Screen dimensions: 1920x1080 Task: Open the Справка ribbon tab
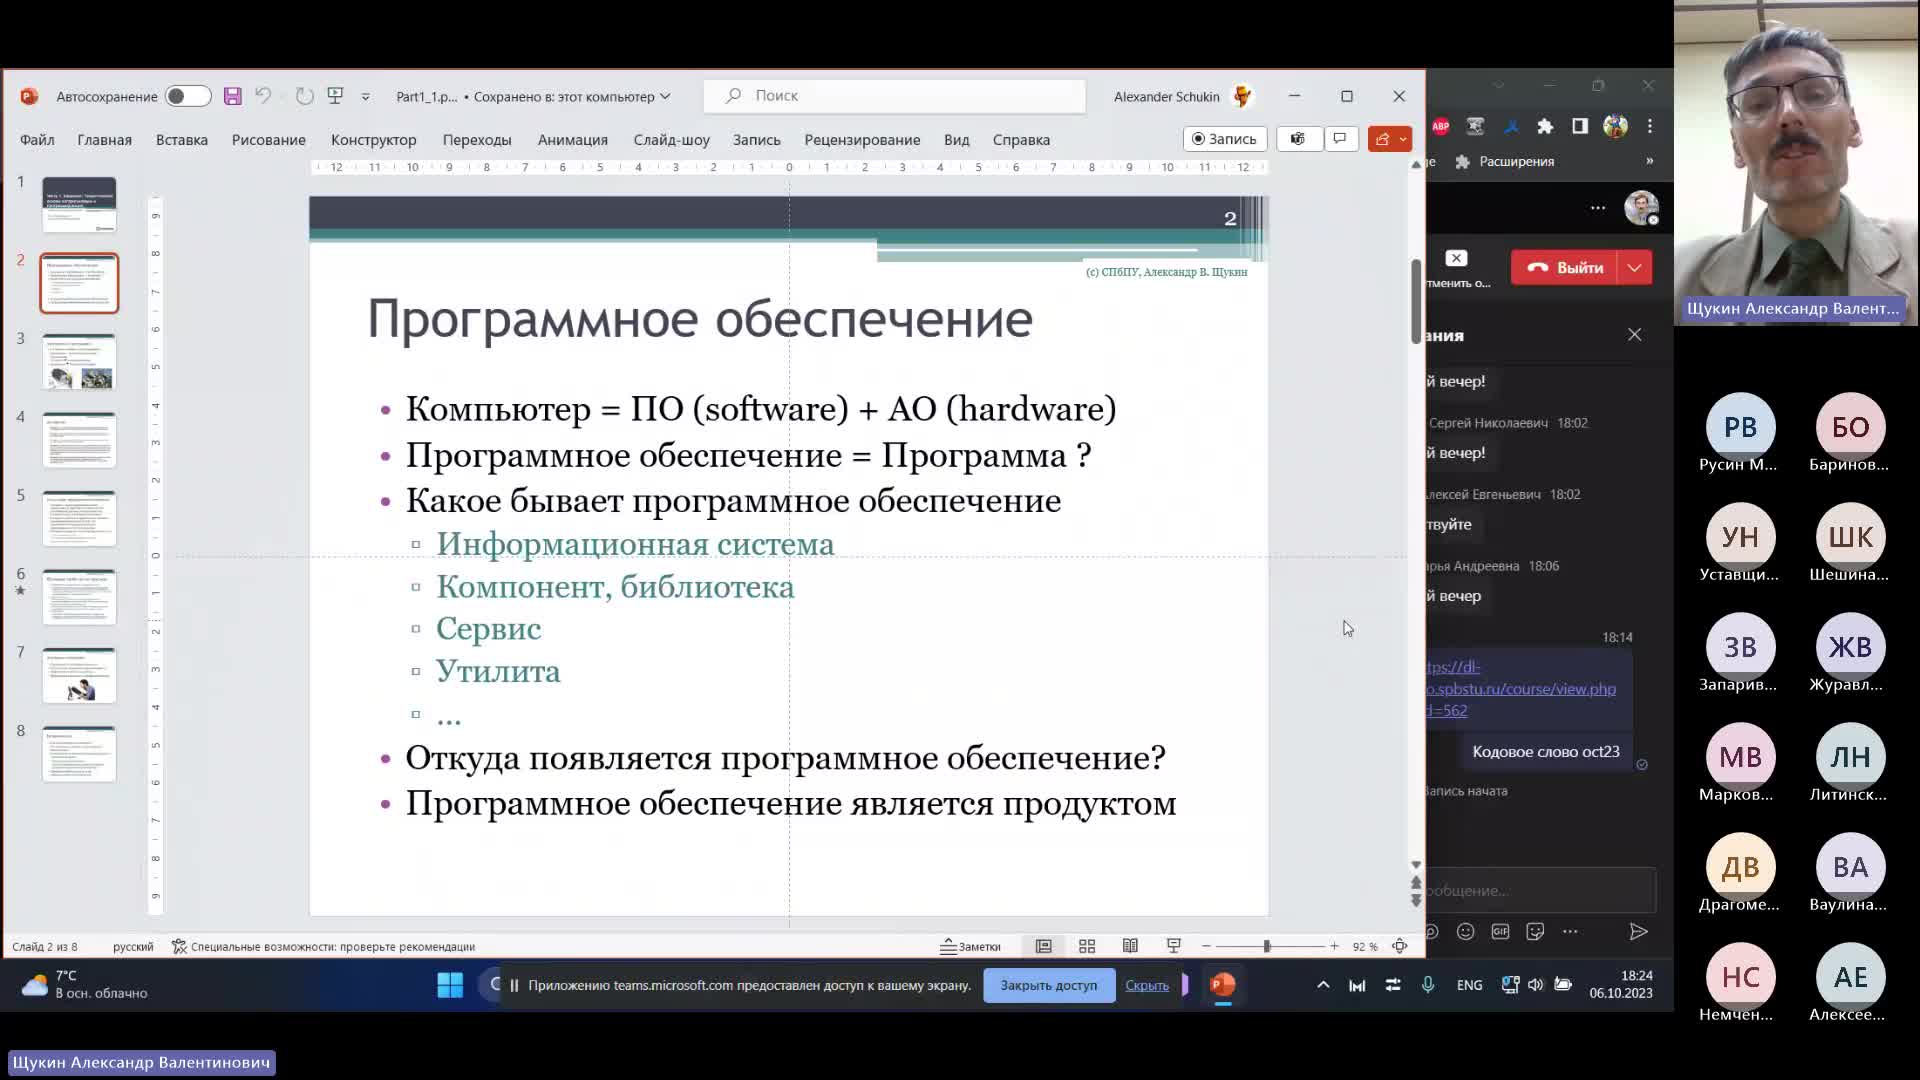tap(1021, 140)
